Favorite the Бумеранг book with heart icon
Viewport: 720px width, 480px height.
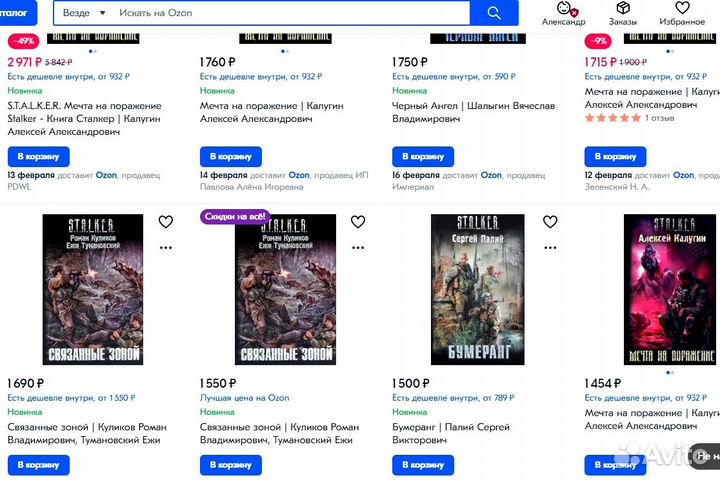point(550,222)
